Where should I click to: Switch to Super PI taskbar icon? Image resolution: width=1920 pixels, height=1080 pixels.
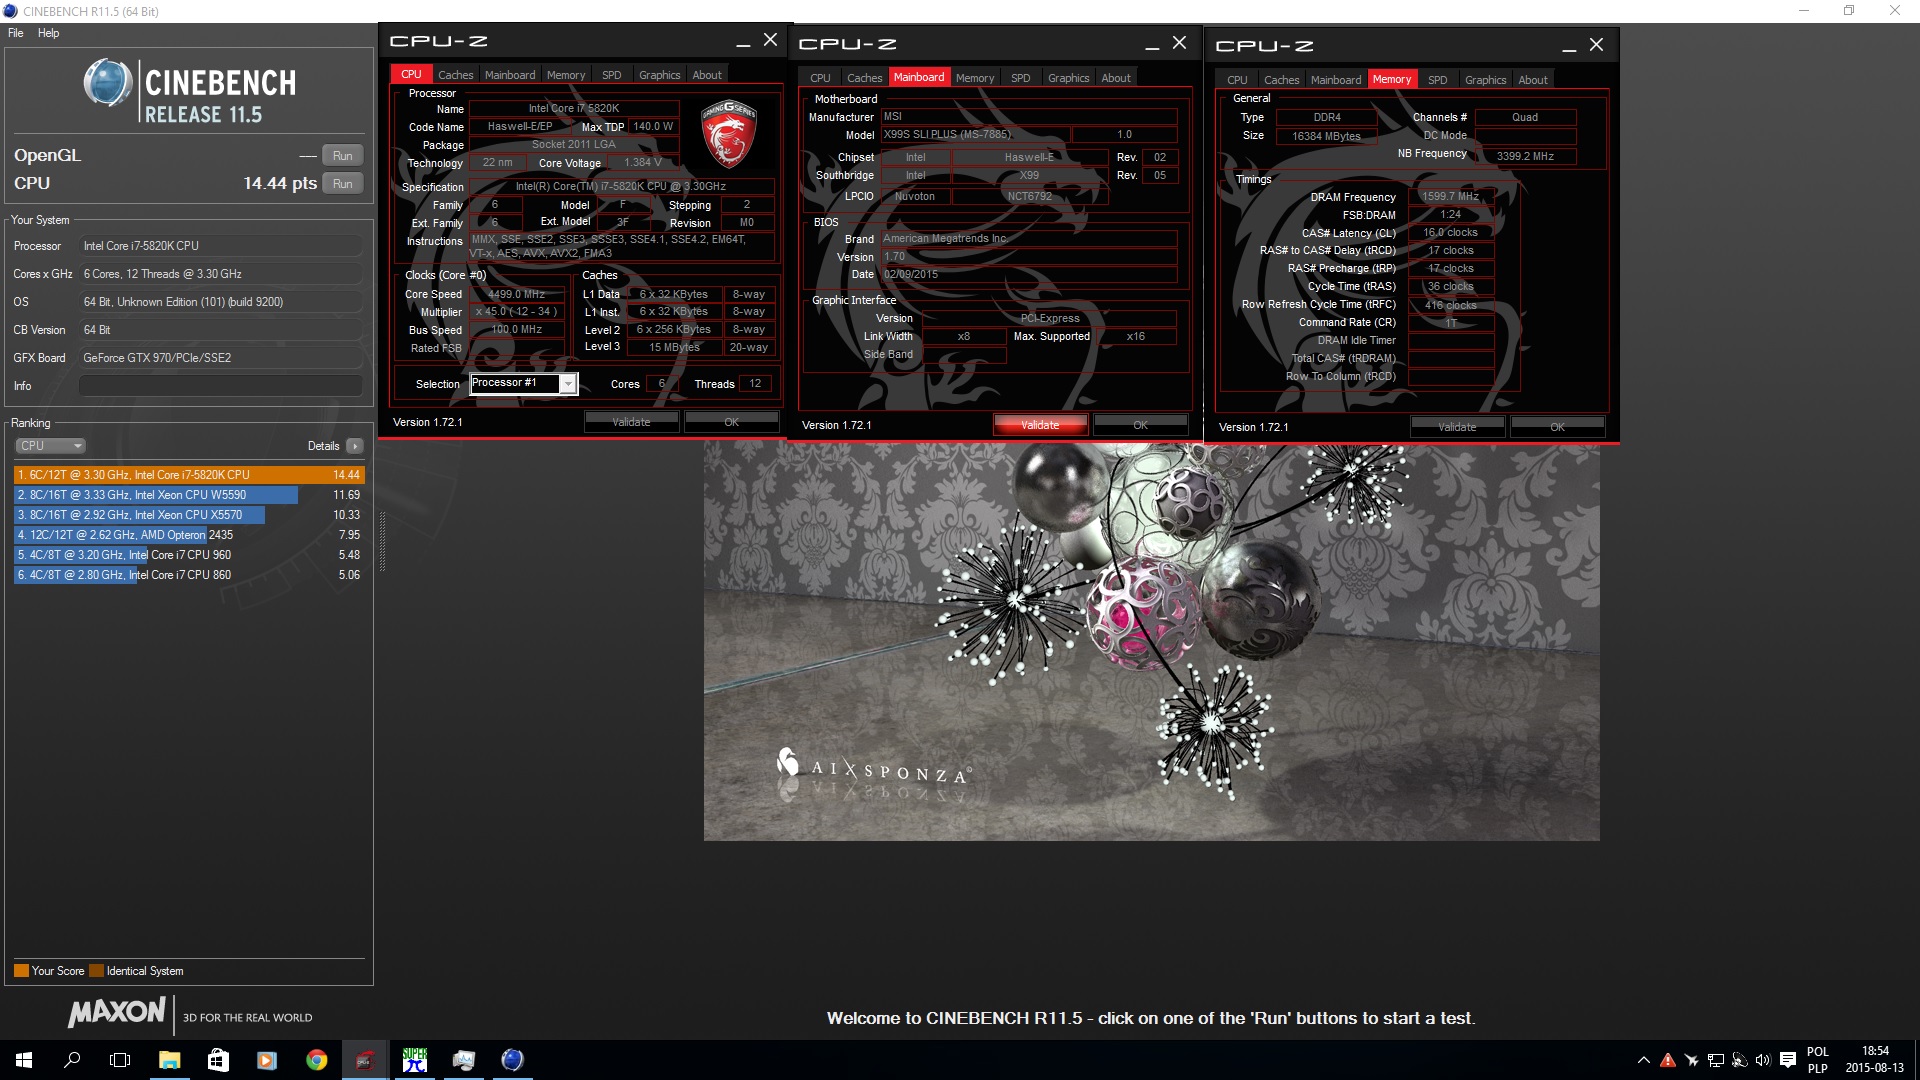pyautogui.click(x=414, y=1060)
